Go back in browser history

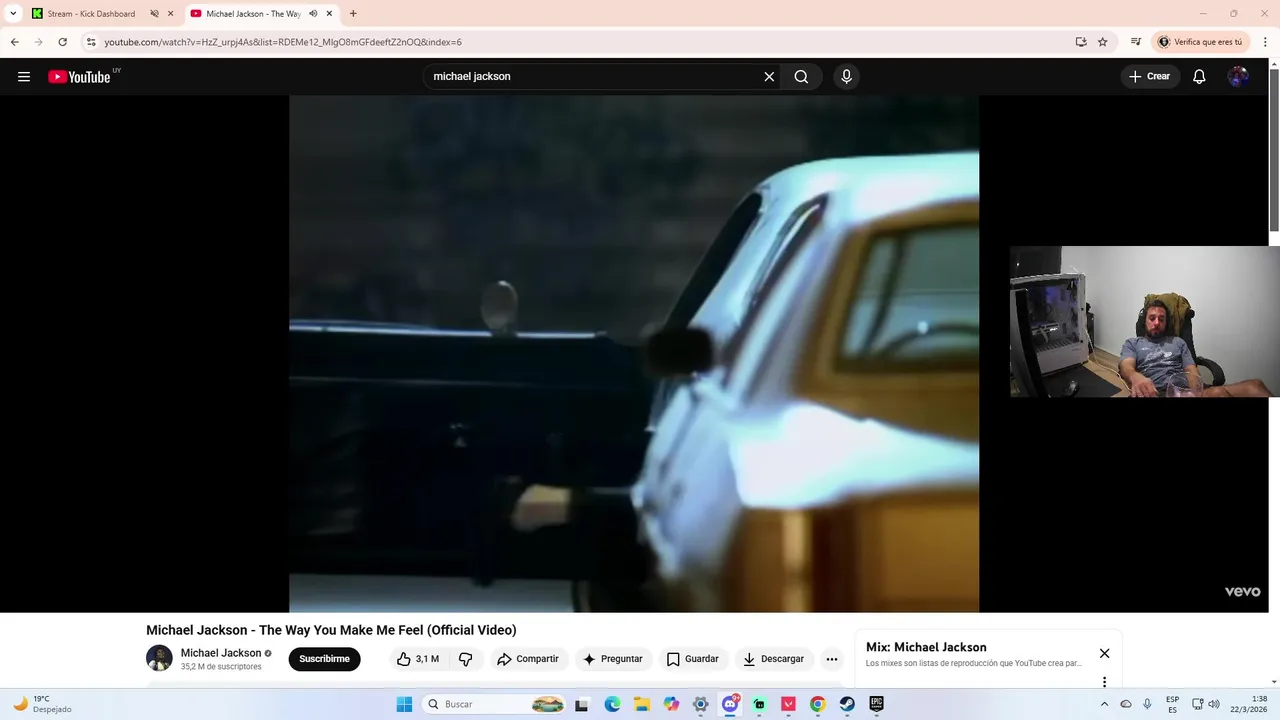(14, 42)
